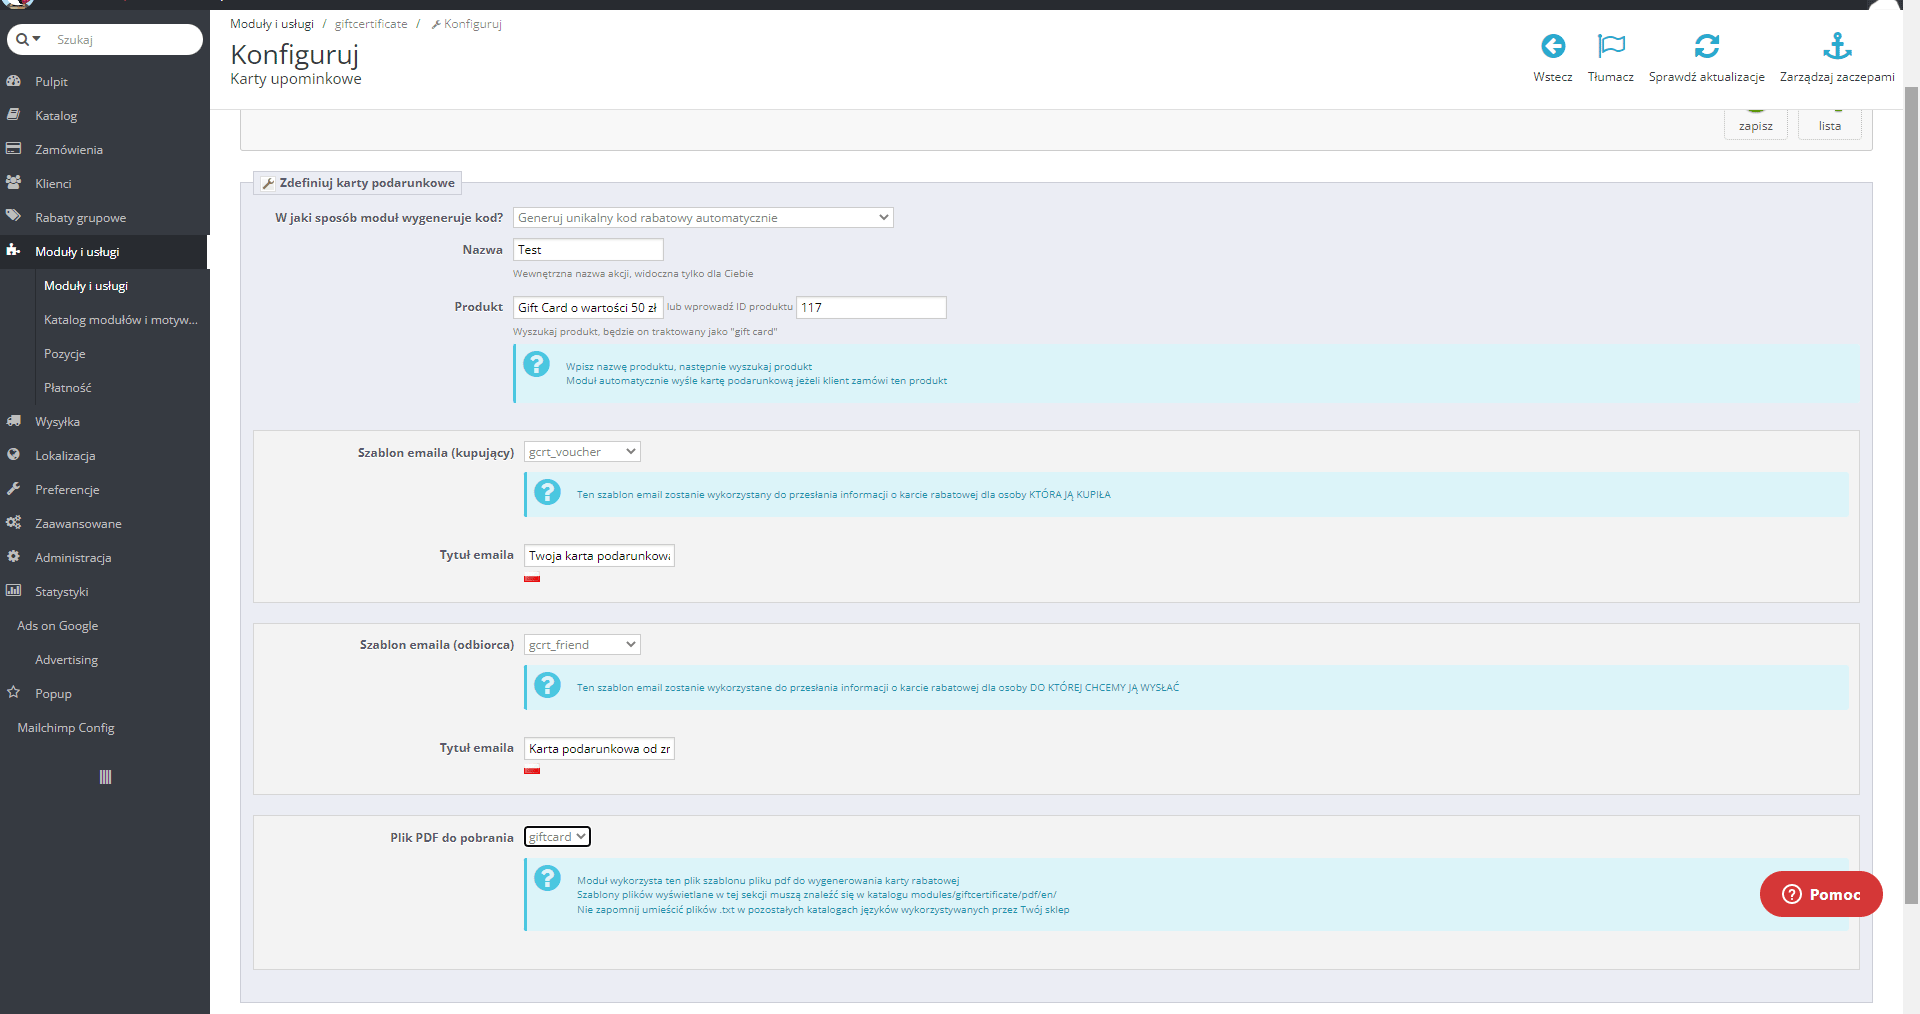Image resolution: width=1920 pixels, height=1014 pixels.
Task: Open Katalog menu item
Action: tap(56, 116)
